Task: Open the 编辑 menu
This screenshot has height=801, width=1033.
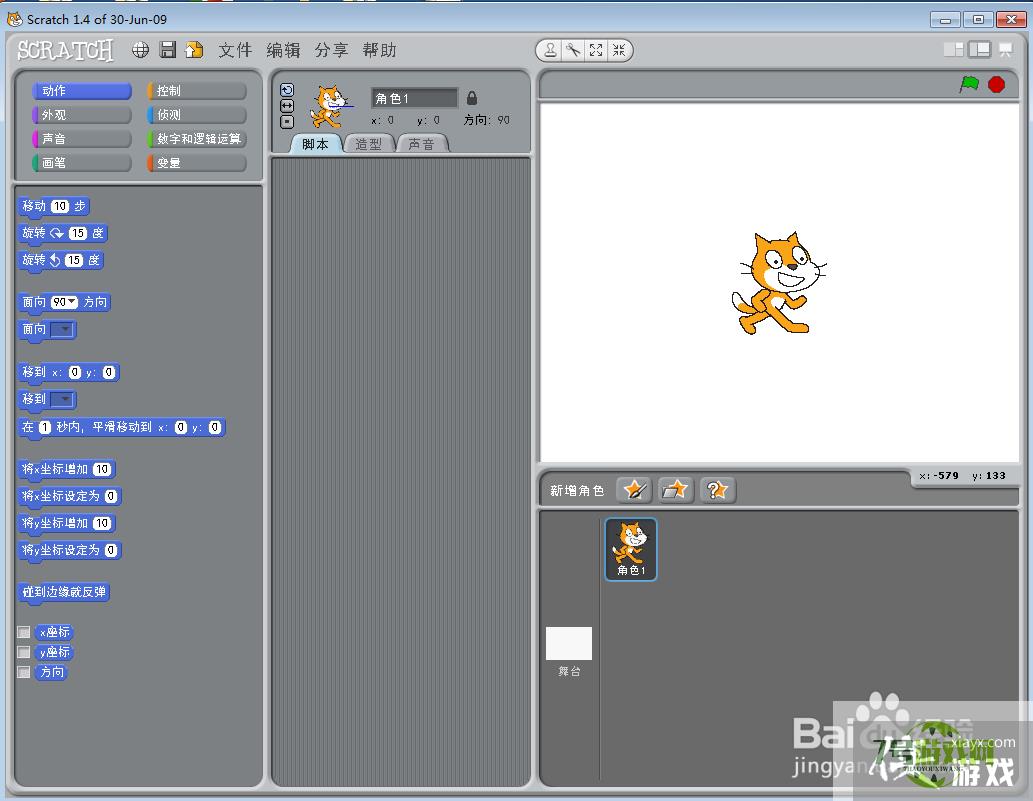Action: (x=283, y=50)
